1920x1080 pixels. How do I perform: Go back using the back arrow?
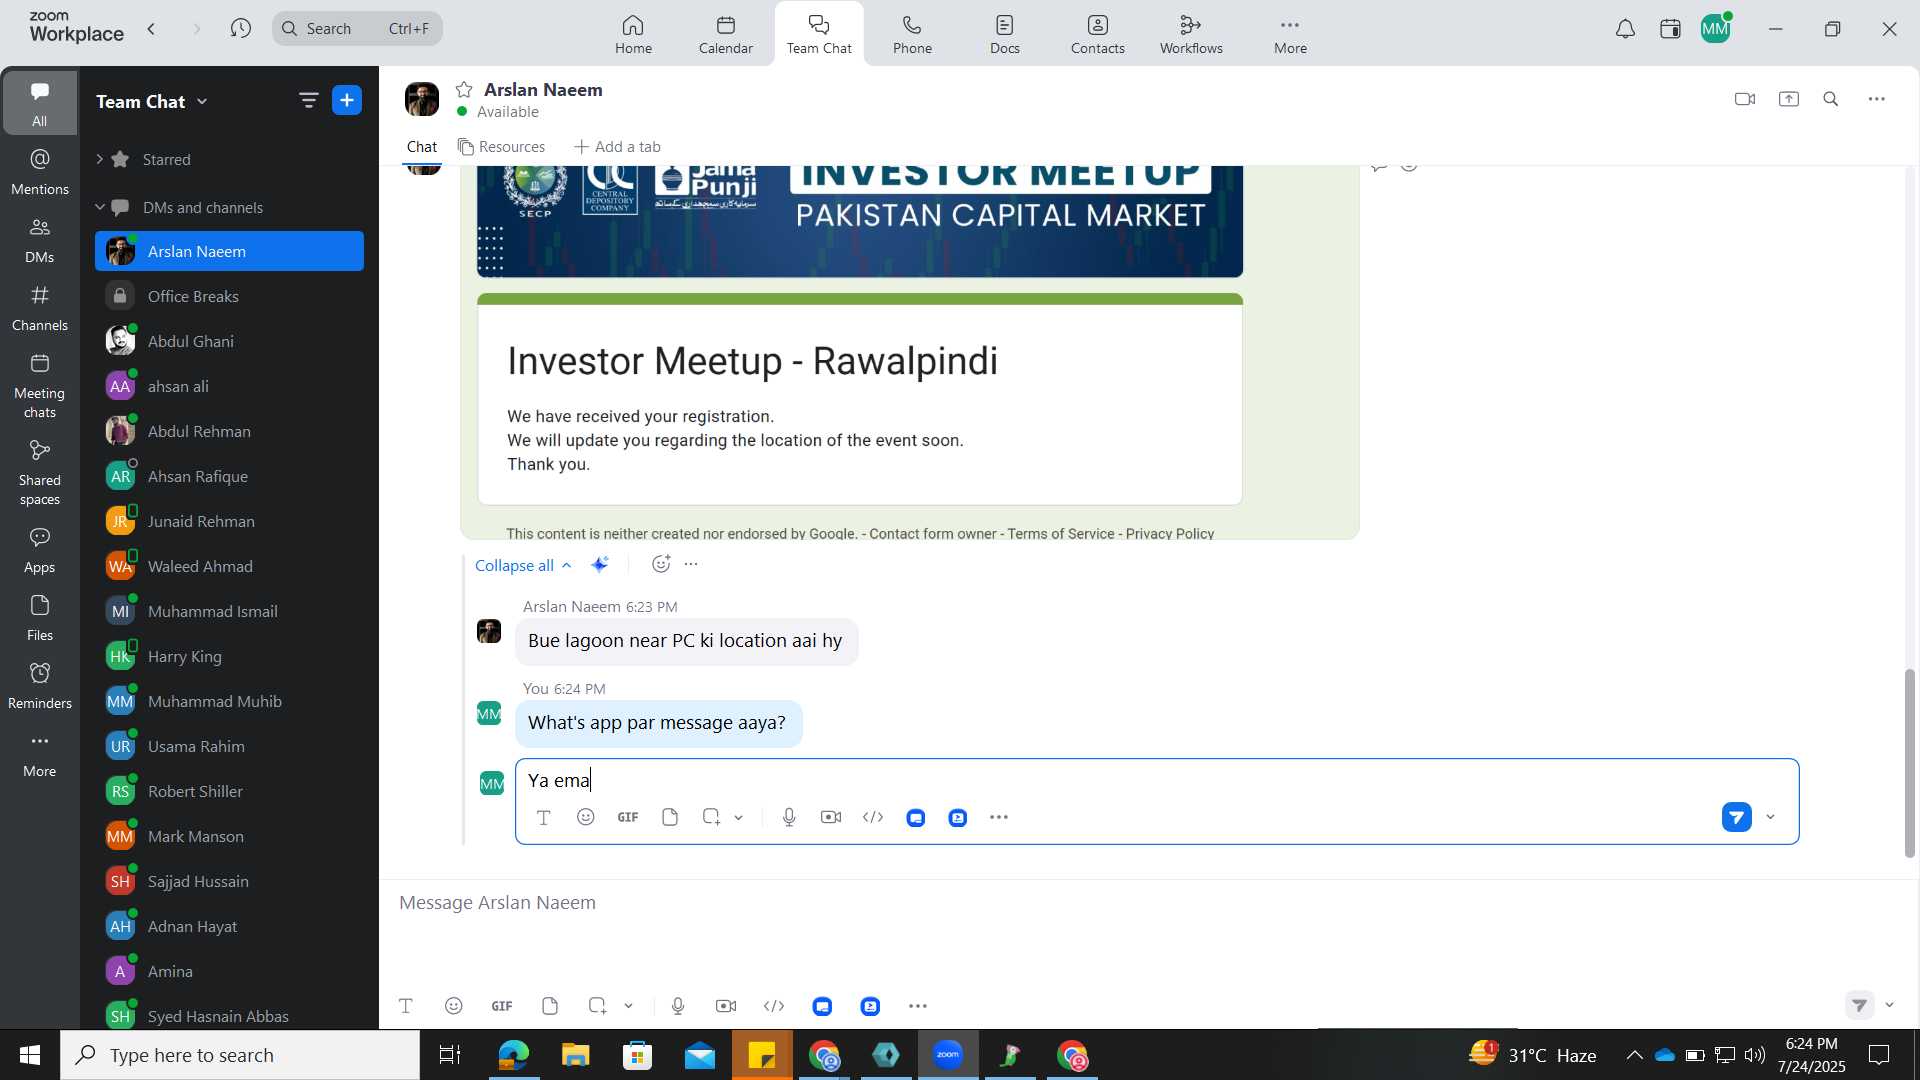point(152,29)
